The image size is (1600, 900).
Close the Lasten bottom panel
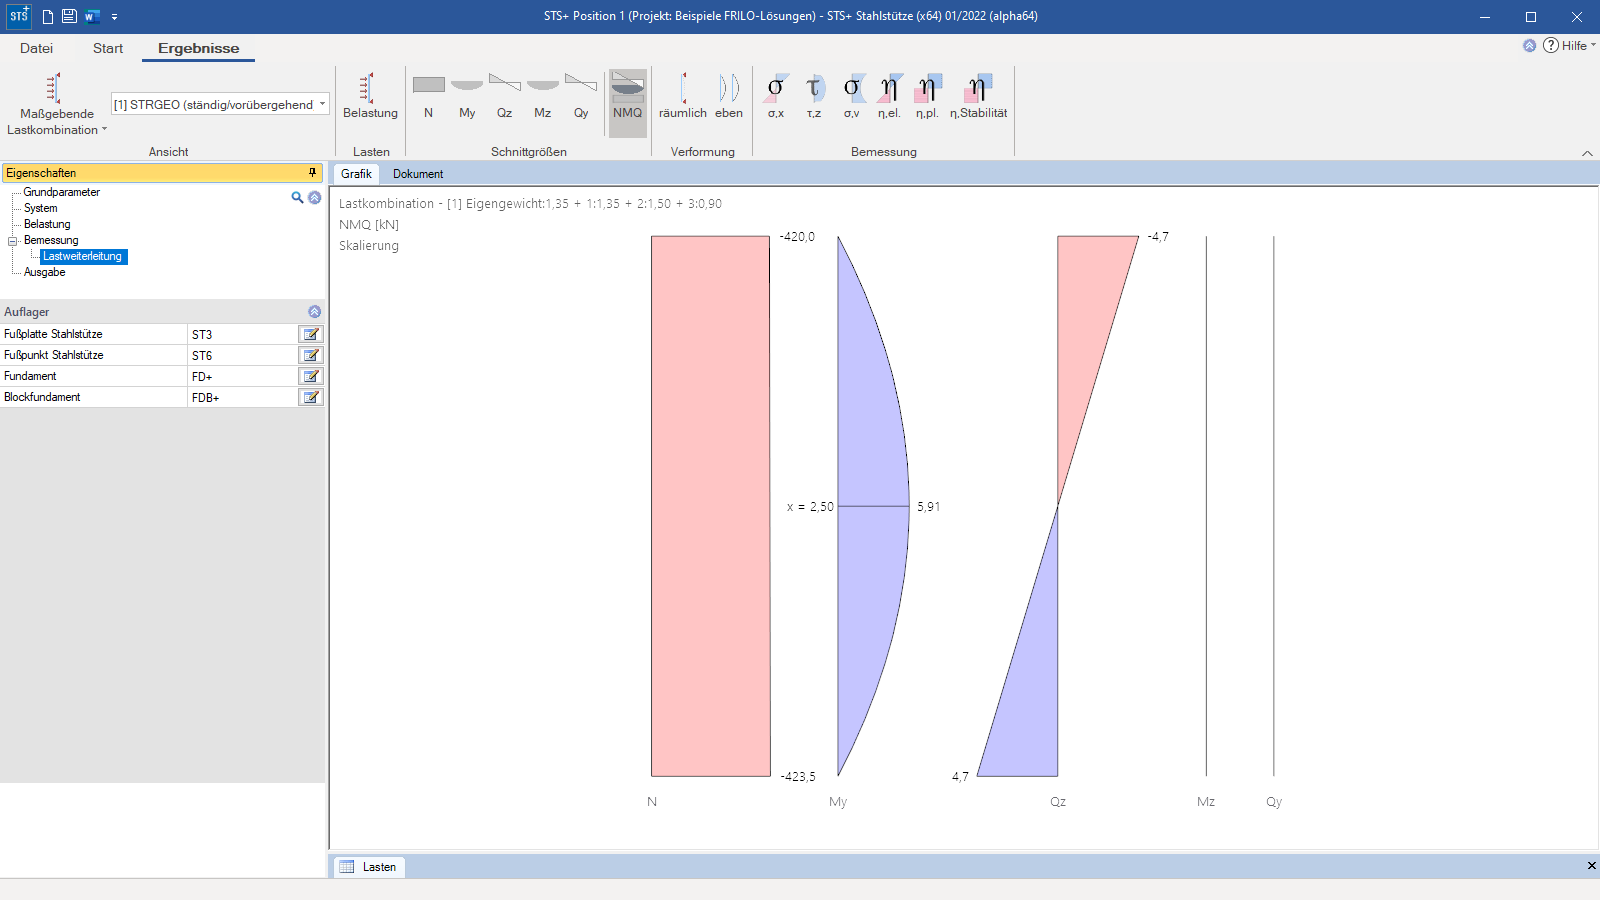(1591, 866)
